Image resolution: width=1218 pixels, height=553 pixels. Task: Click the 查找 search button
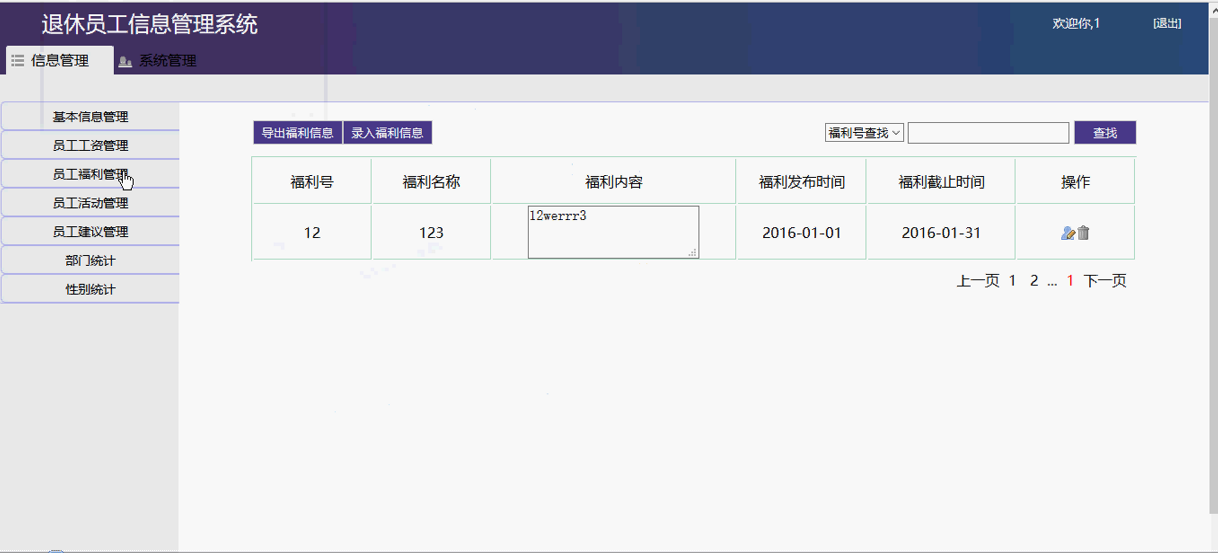coord(1105,133)
